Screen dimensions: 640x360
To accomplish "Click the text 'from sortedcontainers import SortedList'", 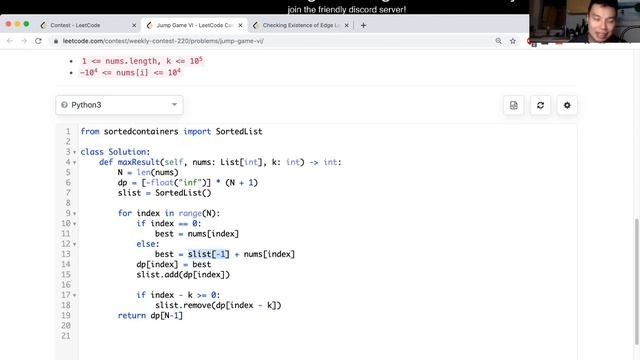I will point(171,131).
